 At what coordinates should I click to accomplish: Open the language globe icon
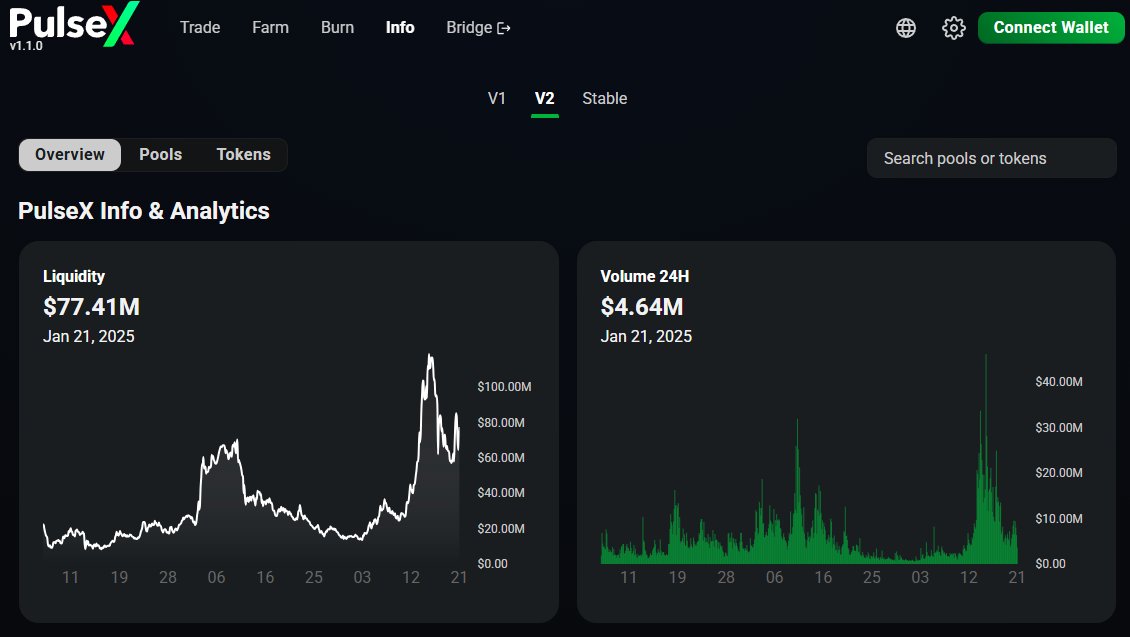point(906,27)
